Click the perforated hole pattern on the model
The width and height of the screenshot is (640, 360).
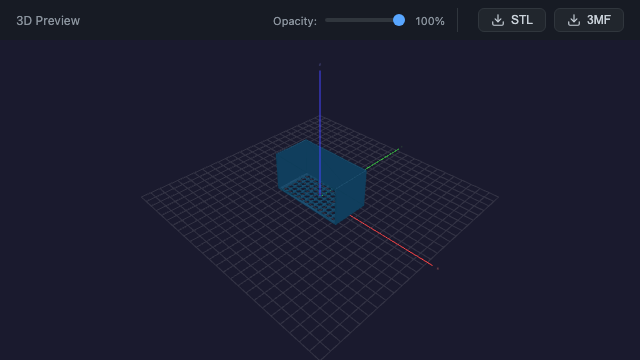(310, 197)
